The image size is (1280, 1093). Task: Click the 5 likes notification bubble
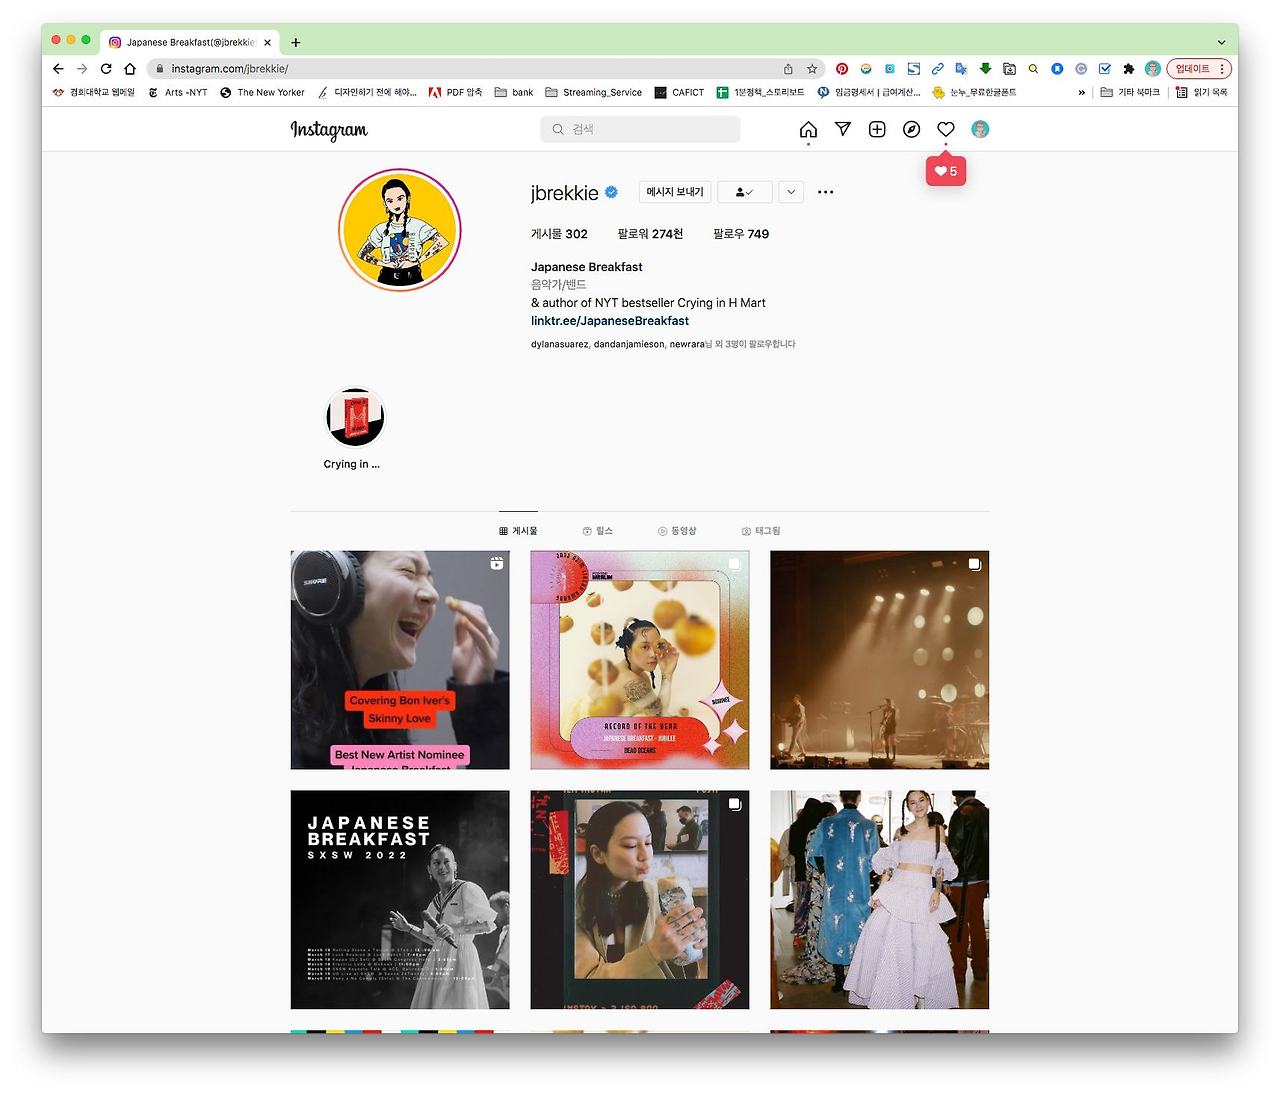coord(946,171)
